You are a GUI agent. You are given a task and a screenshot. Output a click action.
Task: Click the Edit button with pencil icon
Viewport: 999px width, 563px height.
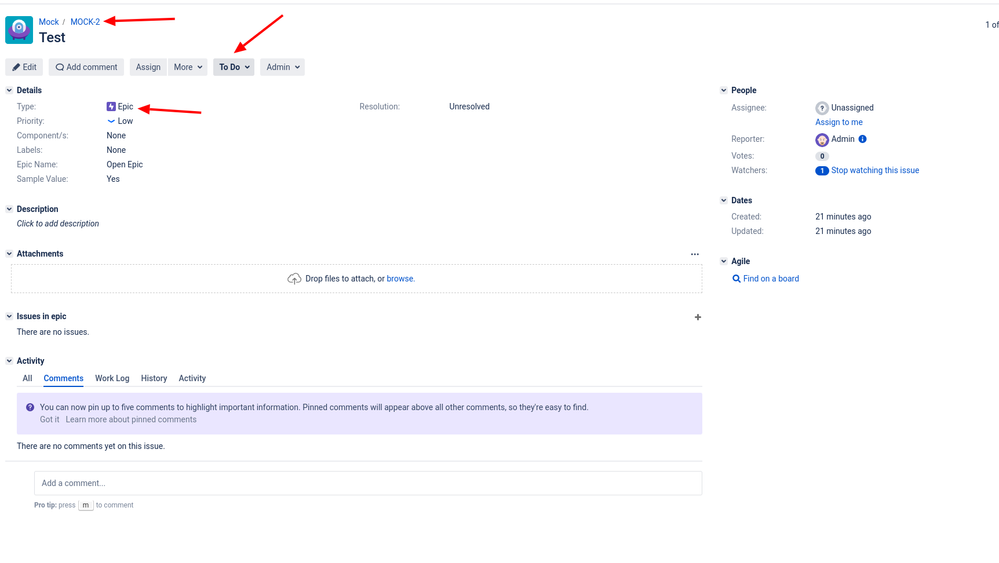point(24,67)
